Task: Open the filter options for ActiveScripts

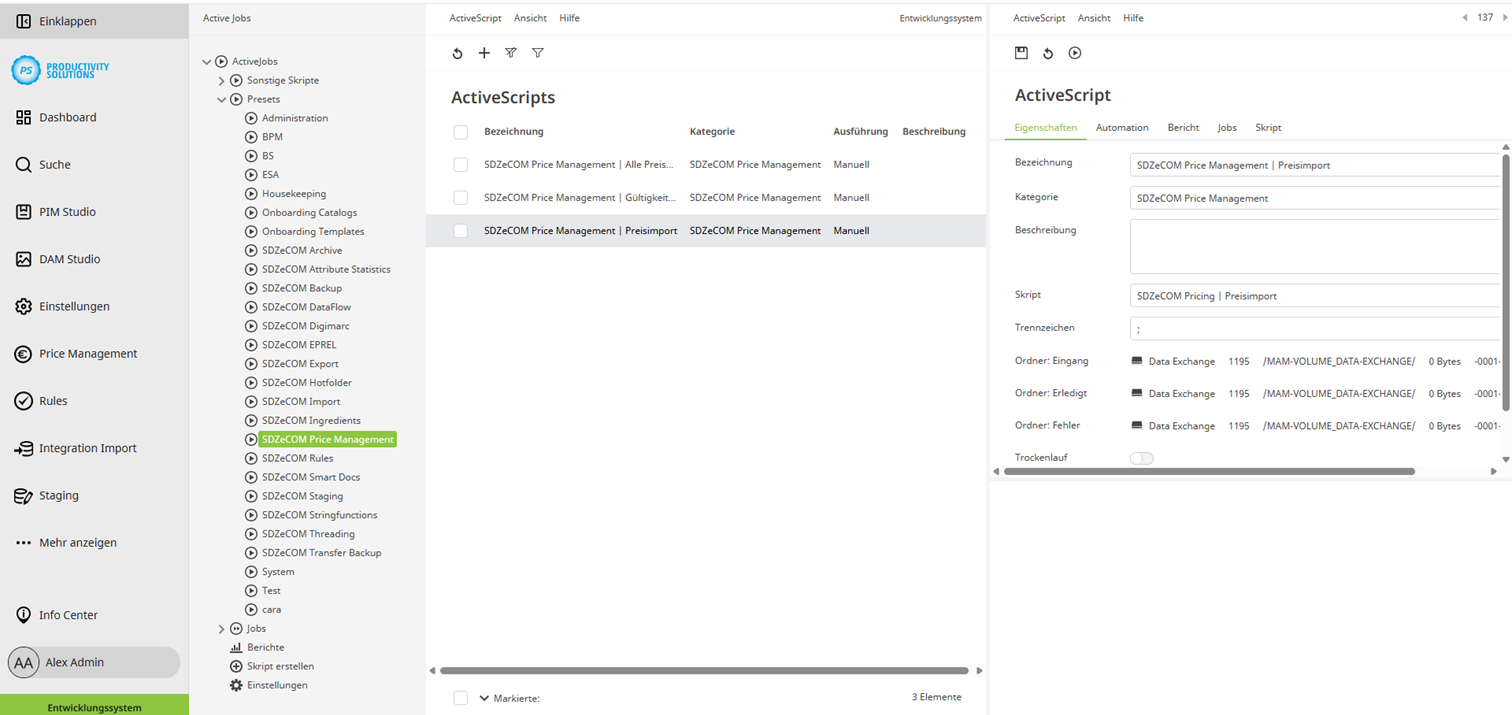Action: 538,53
